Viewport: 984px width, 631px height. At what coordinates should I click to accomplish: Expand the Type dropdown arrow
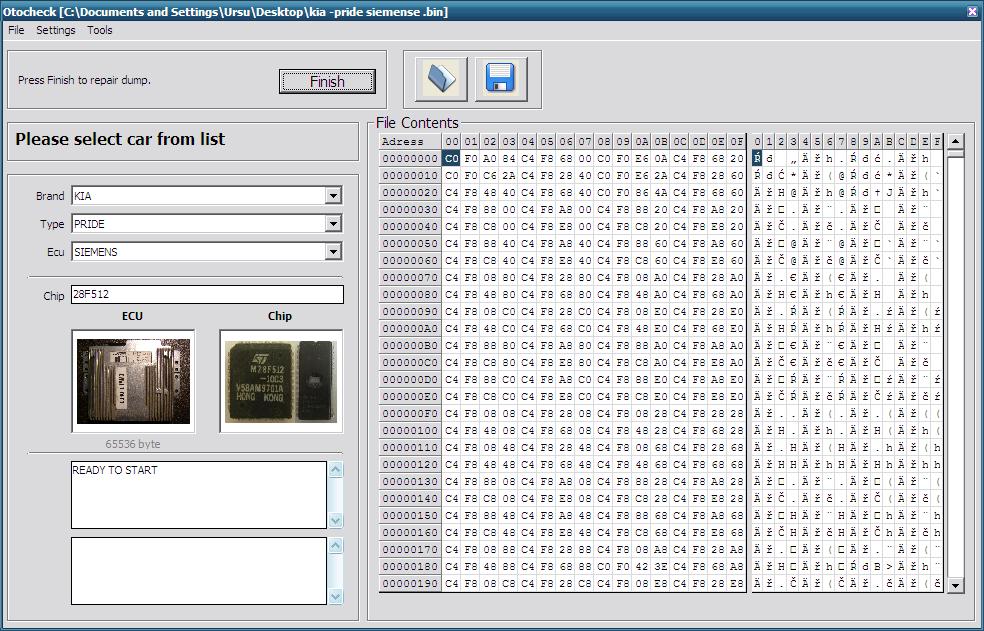[x=333, y=224]
